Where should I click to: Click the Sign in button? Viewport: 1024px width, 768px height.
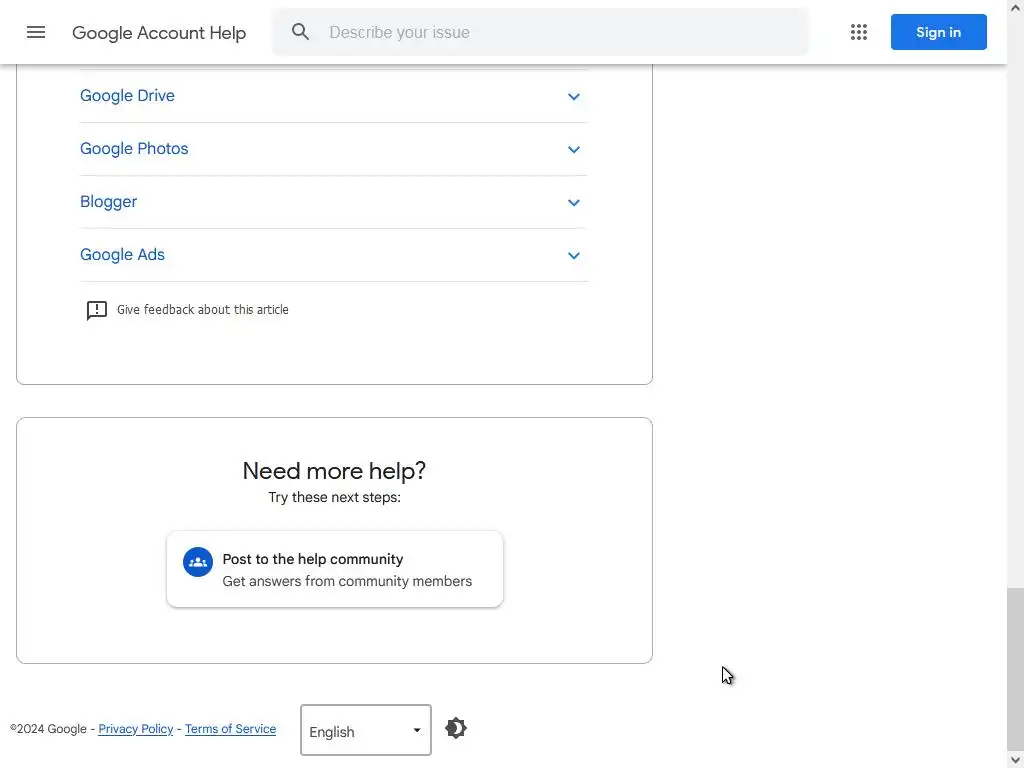click(x=938, y=32)
